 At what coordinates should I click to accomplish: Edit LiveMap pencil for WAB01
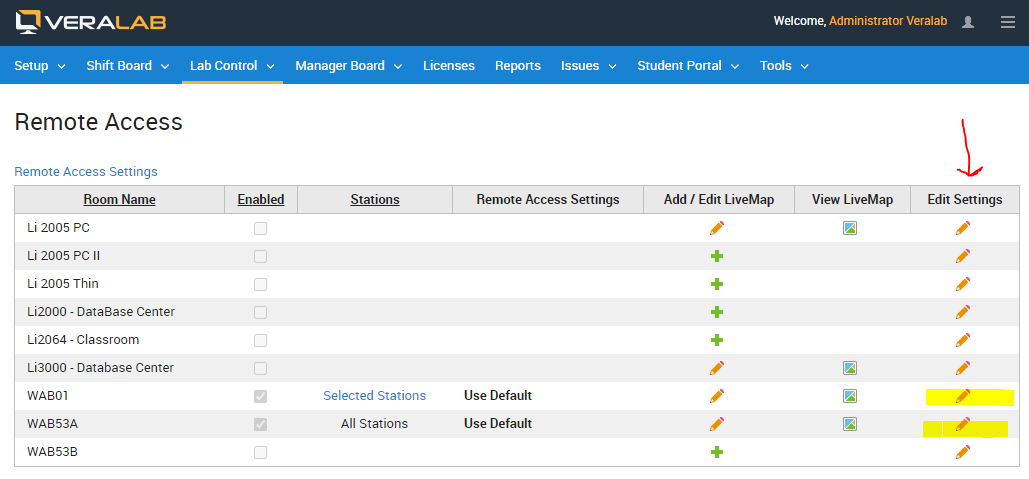[x=717, y=396]
